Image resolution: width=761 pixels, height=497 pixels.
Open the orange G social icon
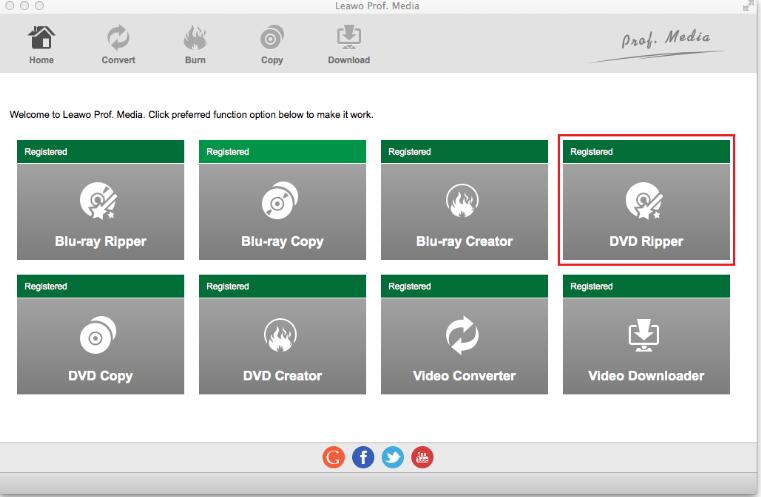tap(333, 457)
